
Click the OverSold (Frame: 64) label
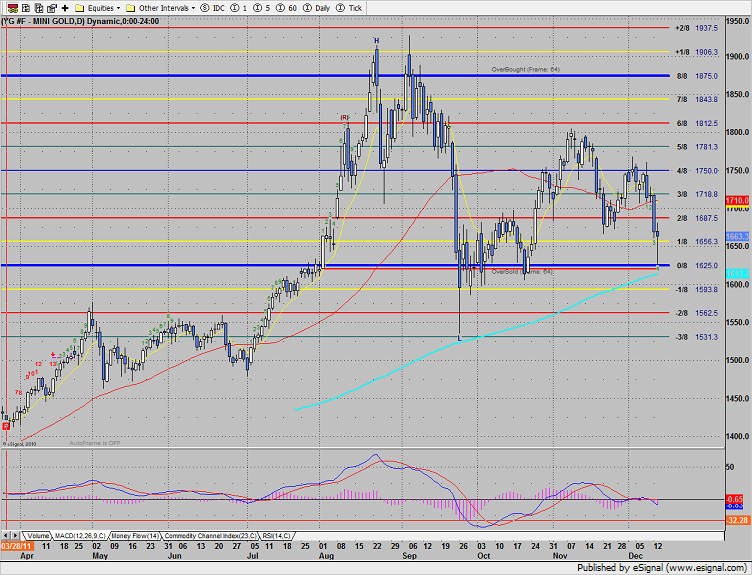(523, 272)
